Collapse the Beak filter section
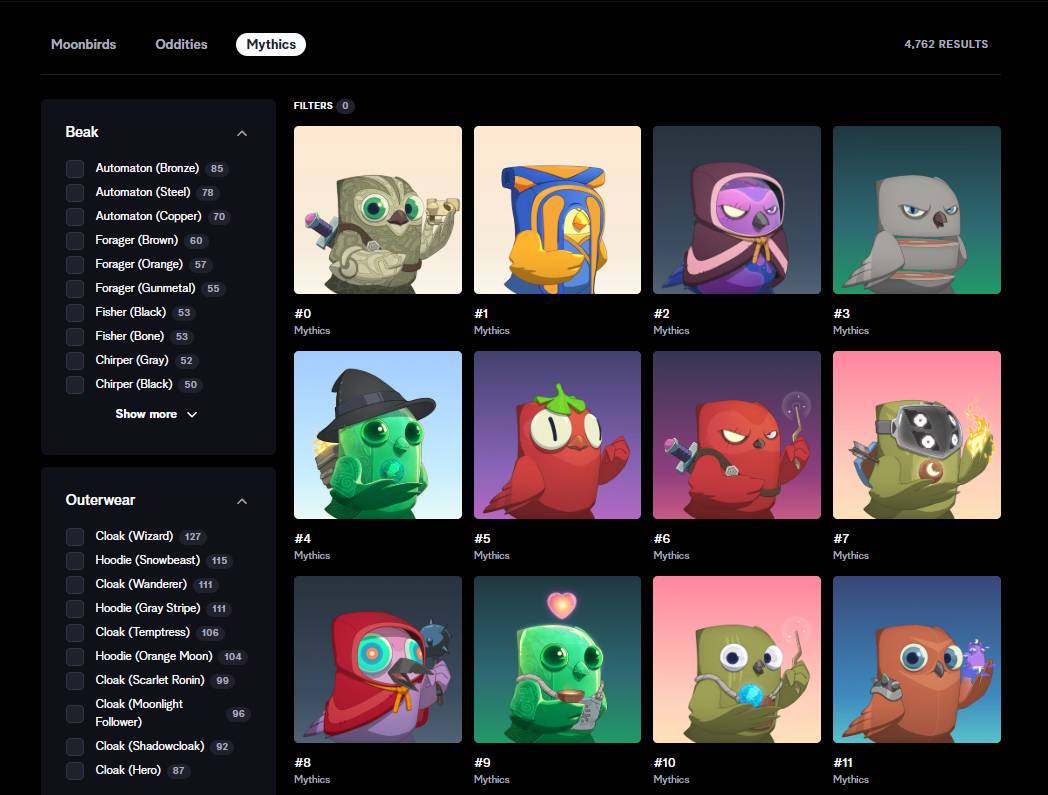The image size is (1048, 795). 241,133
